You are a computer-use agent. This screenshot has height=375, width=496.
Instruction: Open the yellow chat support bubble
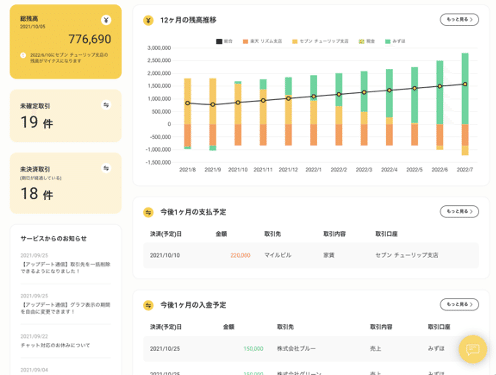tap(473, 349)
